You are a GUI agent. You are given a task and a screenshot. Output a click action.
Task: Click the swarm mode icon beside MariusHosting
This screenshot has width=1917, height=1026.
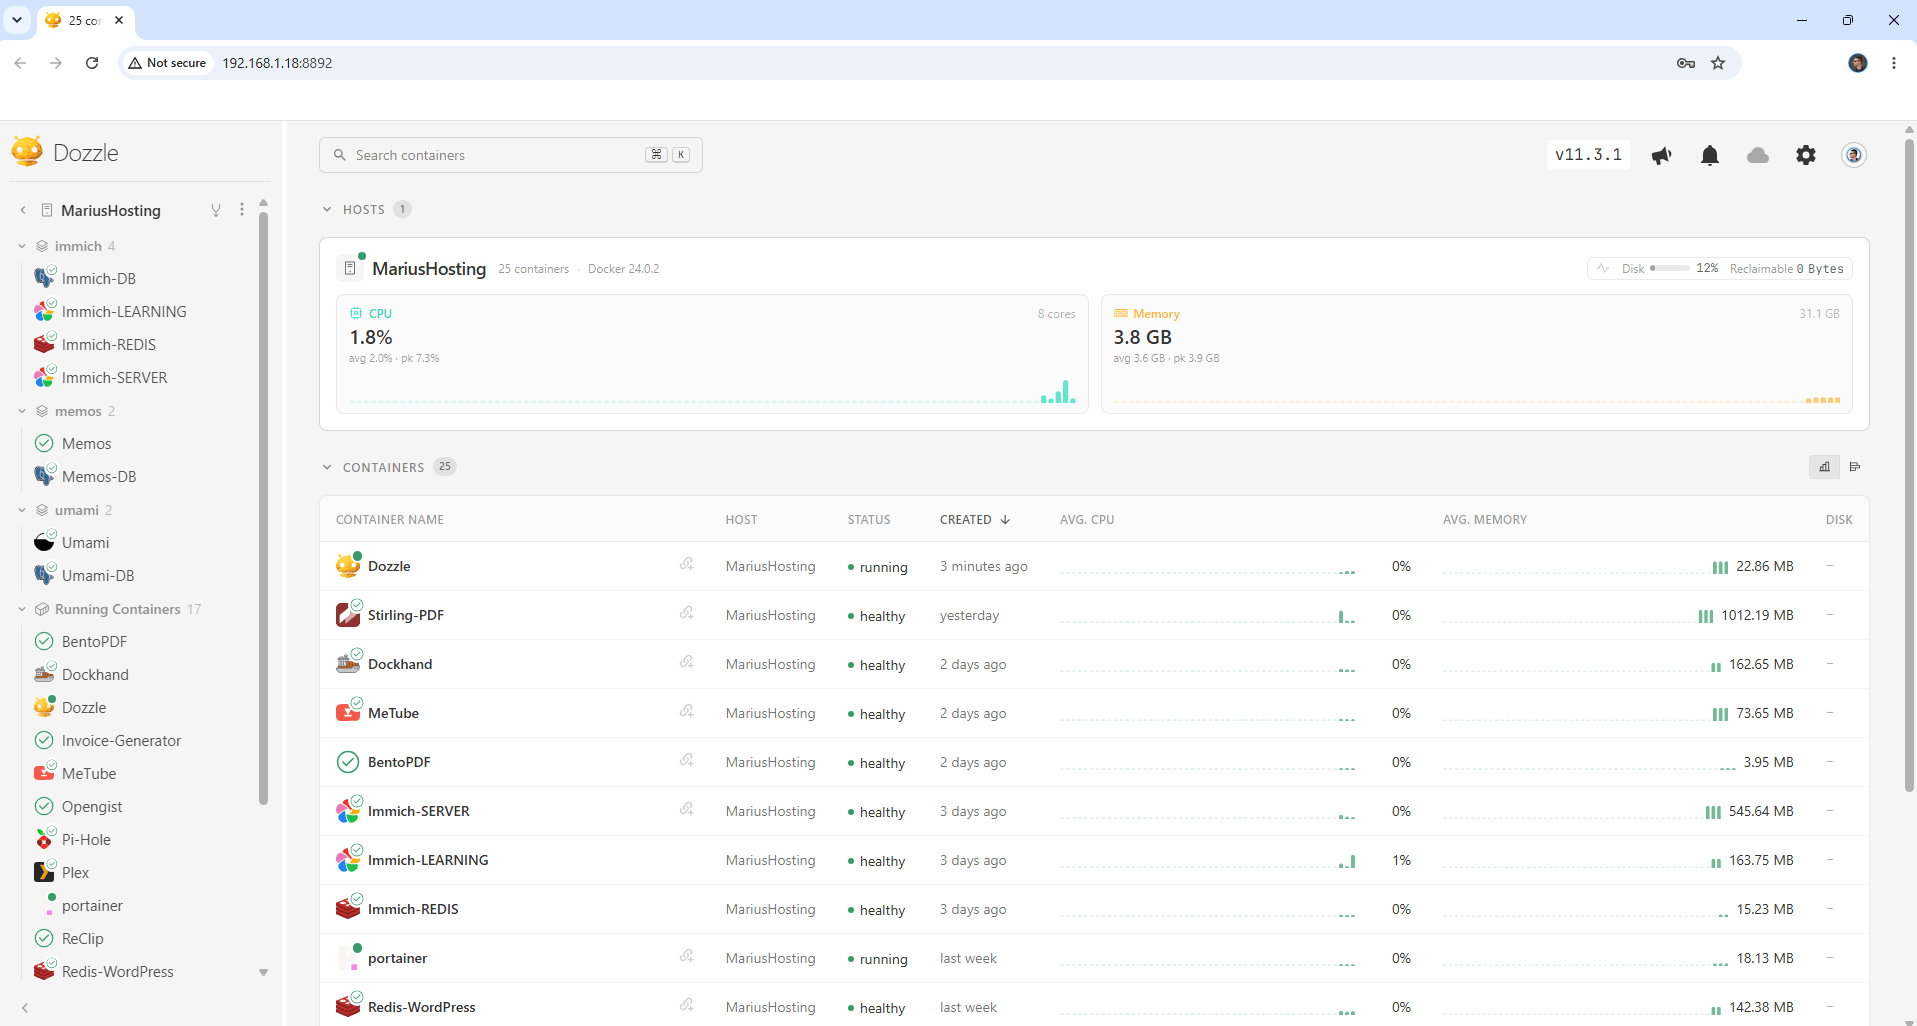click(216, 210)
